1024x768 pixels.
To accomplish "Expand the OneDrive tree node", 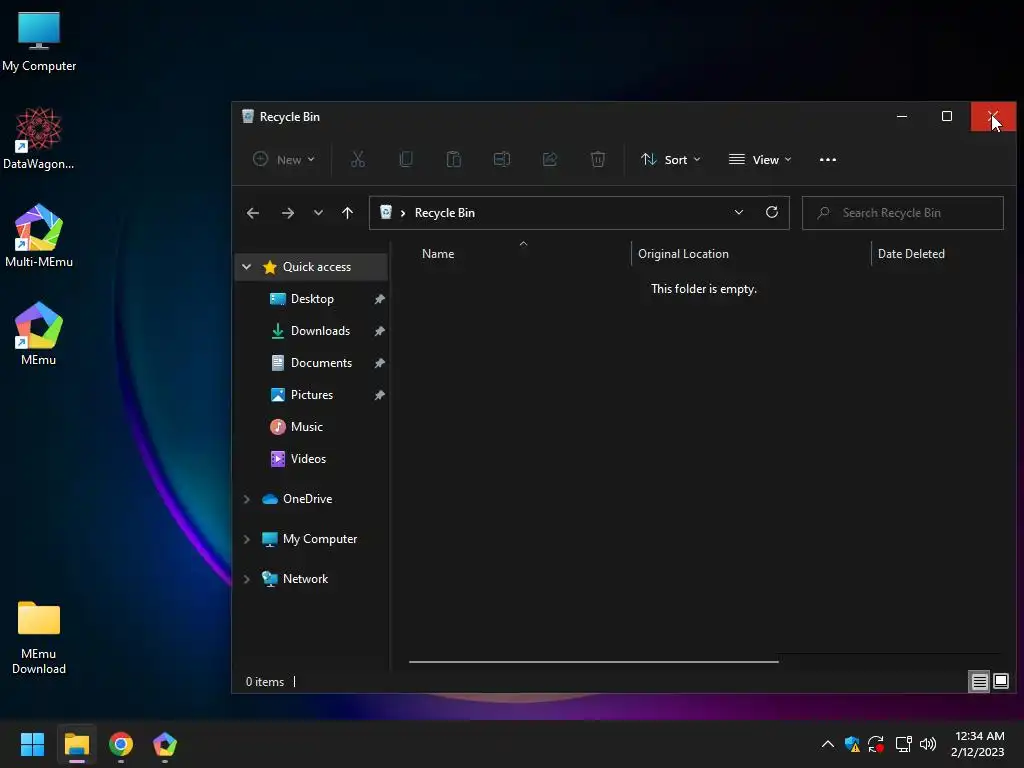I will coord(246,499).
